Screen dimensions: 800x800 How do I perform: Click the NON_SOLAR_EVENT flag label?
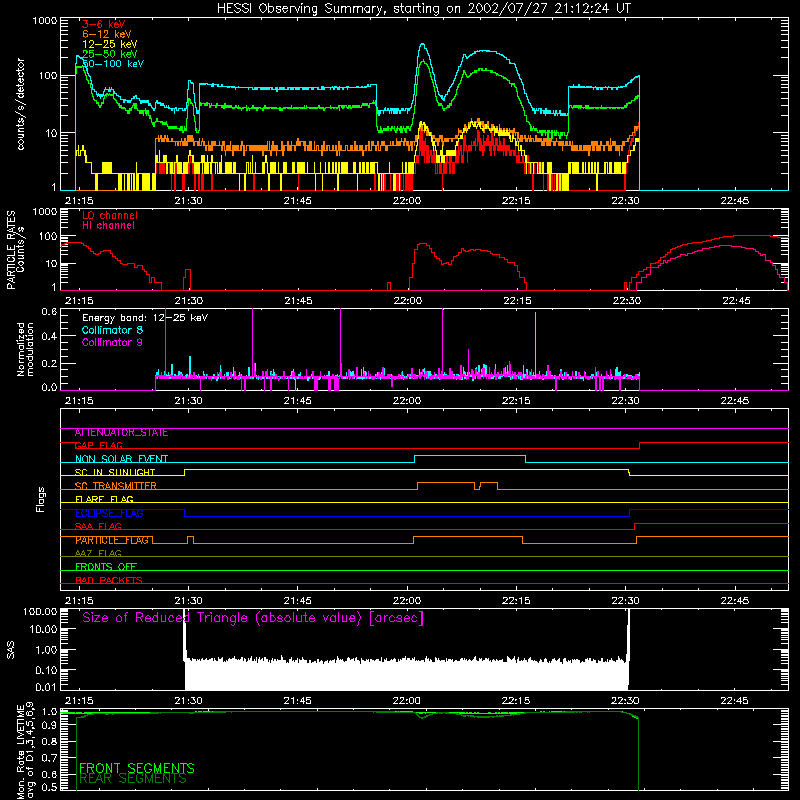pyautogui.click(x=121, y=459)
